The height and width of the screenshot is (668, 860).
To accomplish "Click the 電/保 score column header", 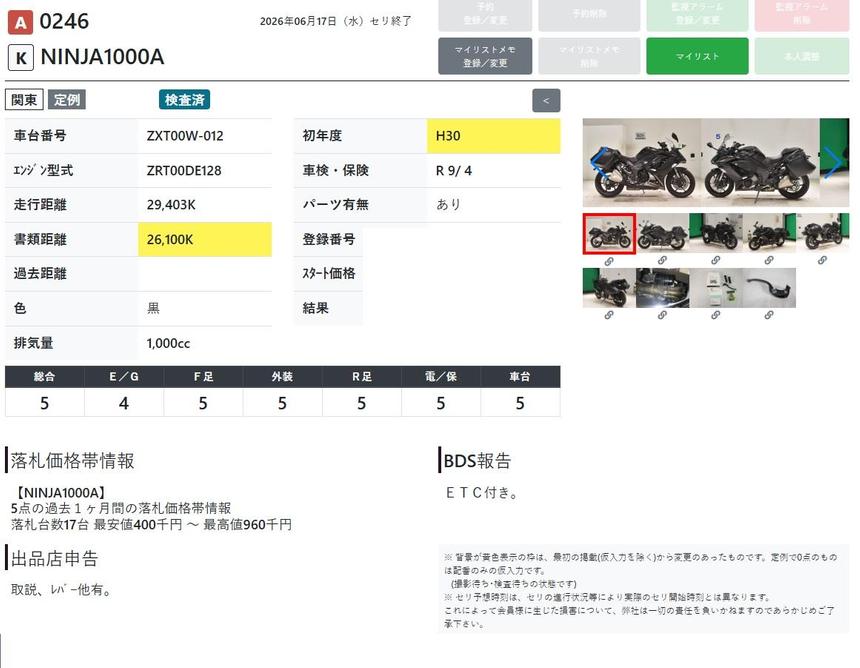I will pyautogui.click(x=441, y=377).
